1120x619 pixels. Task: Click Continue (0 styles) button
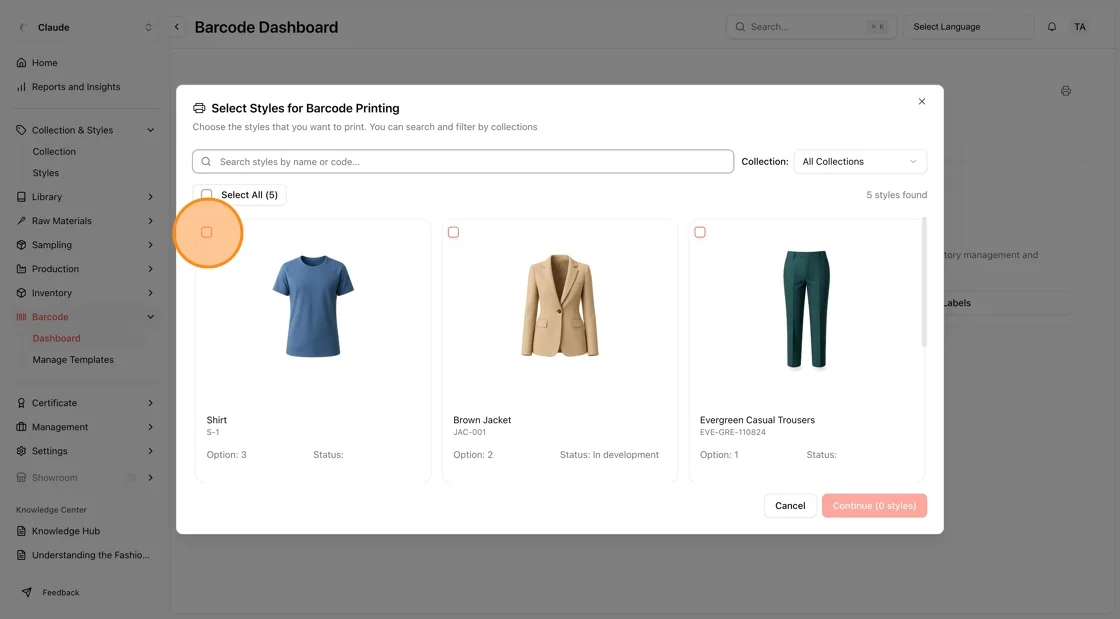coord(874,505)
